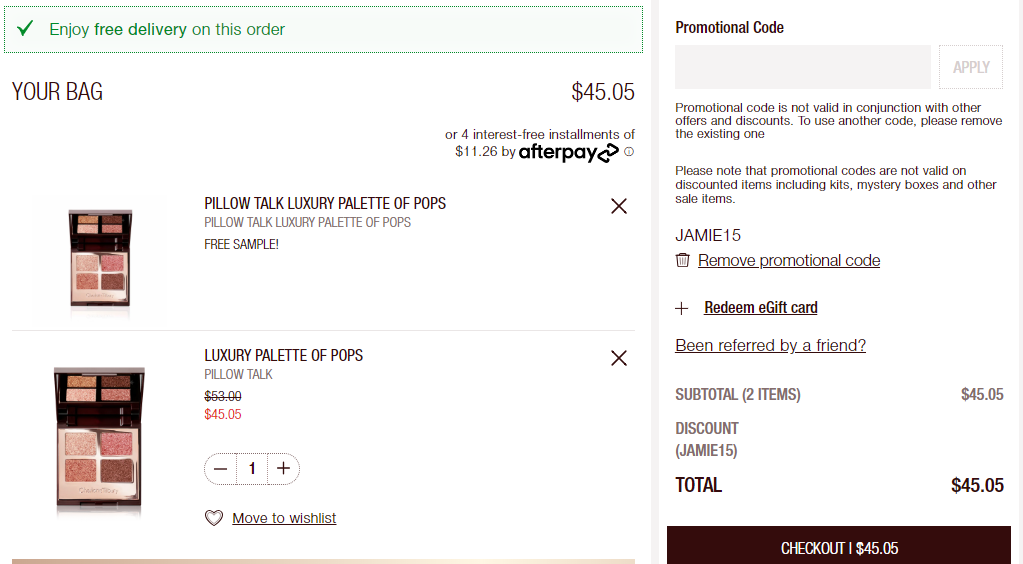Focus the promotional code input field
Image resolution: width=1023 pixels, height=564 pixels.
pos(802,67)
